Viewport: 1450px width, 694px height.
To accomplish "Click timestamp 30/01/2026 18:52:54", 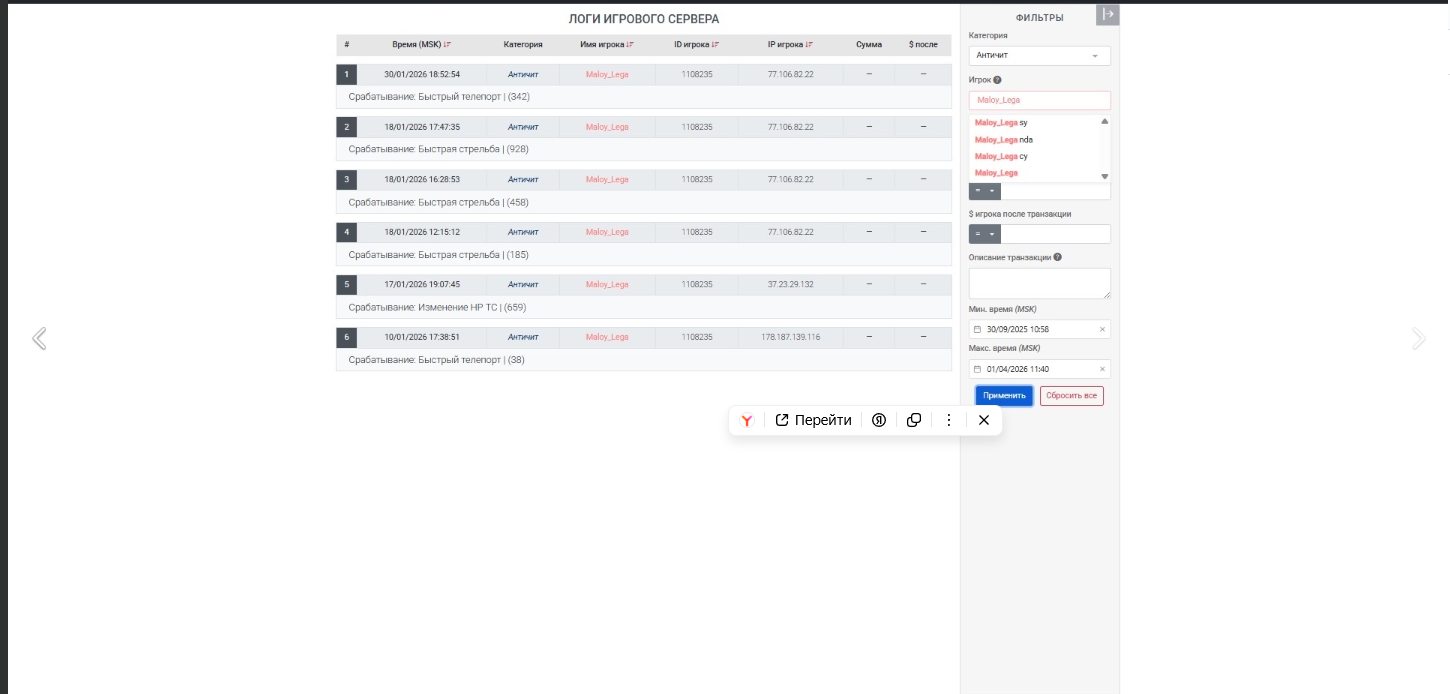I will coord(422,75).
